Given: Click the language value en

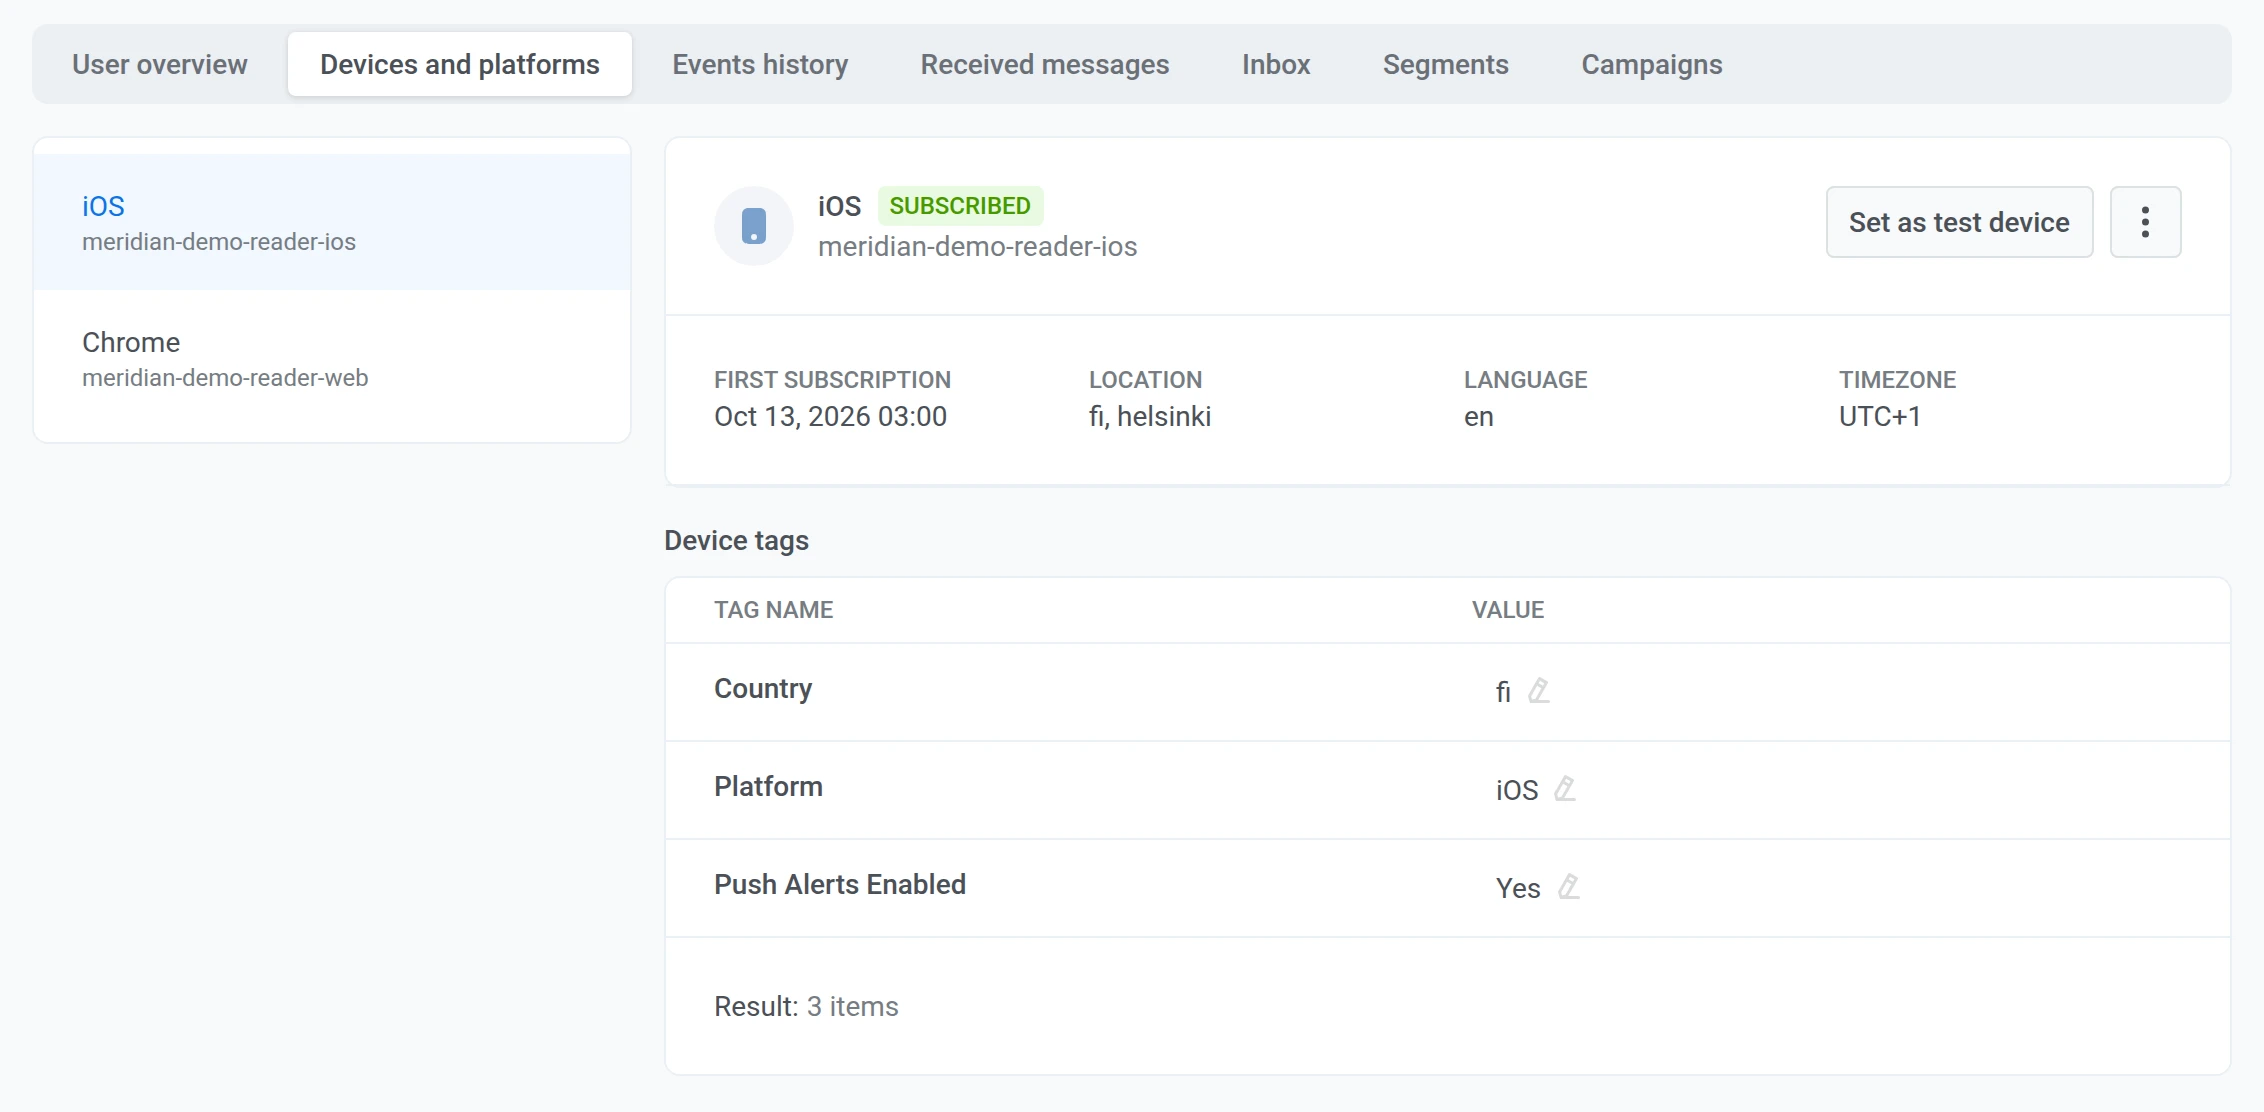Looking at the screenshot, I should tap(1479, 417).
